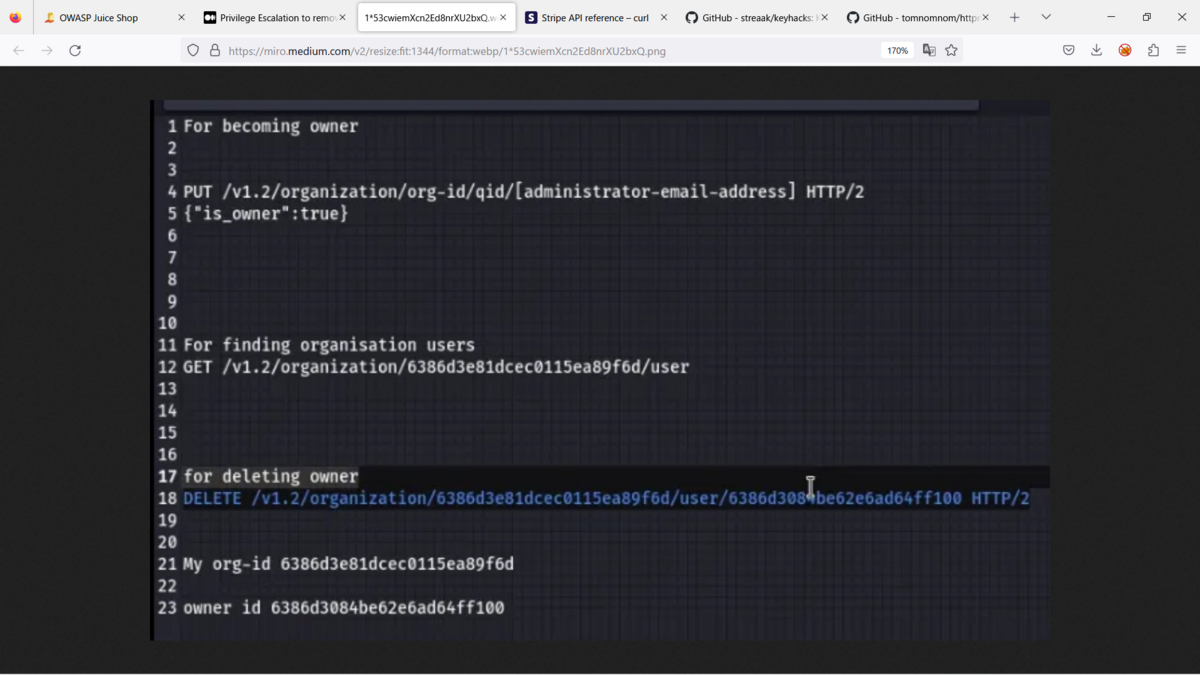Image resolution: width=1200 pixels, height=675 pixels.
Task: Click 'My org-id 6386d3e81dcec0115ea89f6d' line
Action: click(348, 564)
